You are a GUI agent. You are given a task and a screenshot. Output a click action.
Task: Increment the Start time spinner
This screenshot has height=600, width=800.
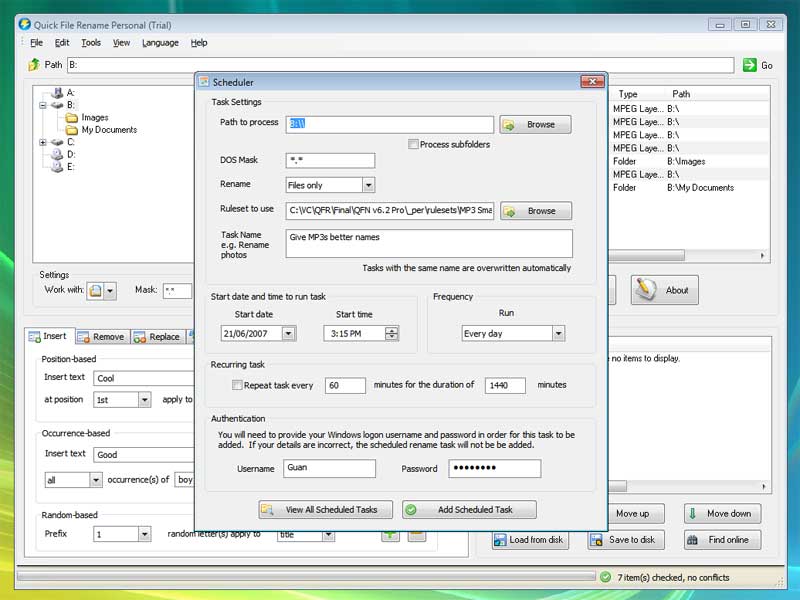(391, 330)
